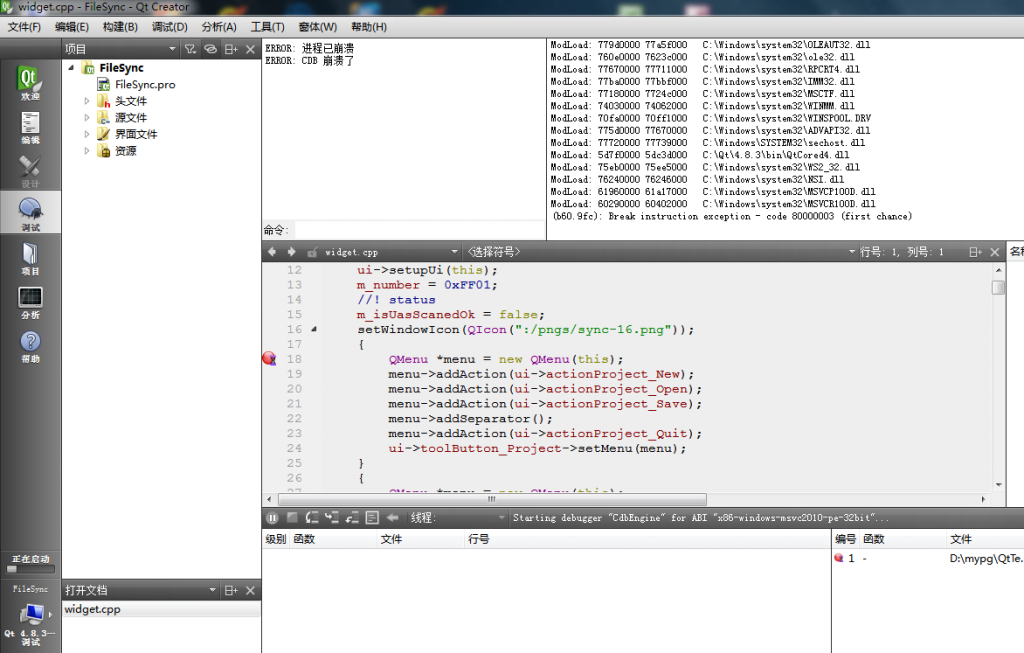Fold the code block at line 16
This screenshot has height=653, width=1024.
click(314, 329)
